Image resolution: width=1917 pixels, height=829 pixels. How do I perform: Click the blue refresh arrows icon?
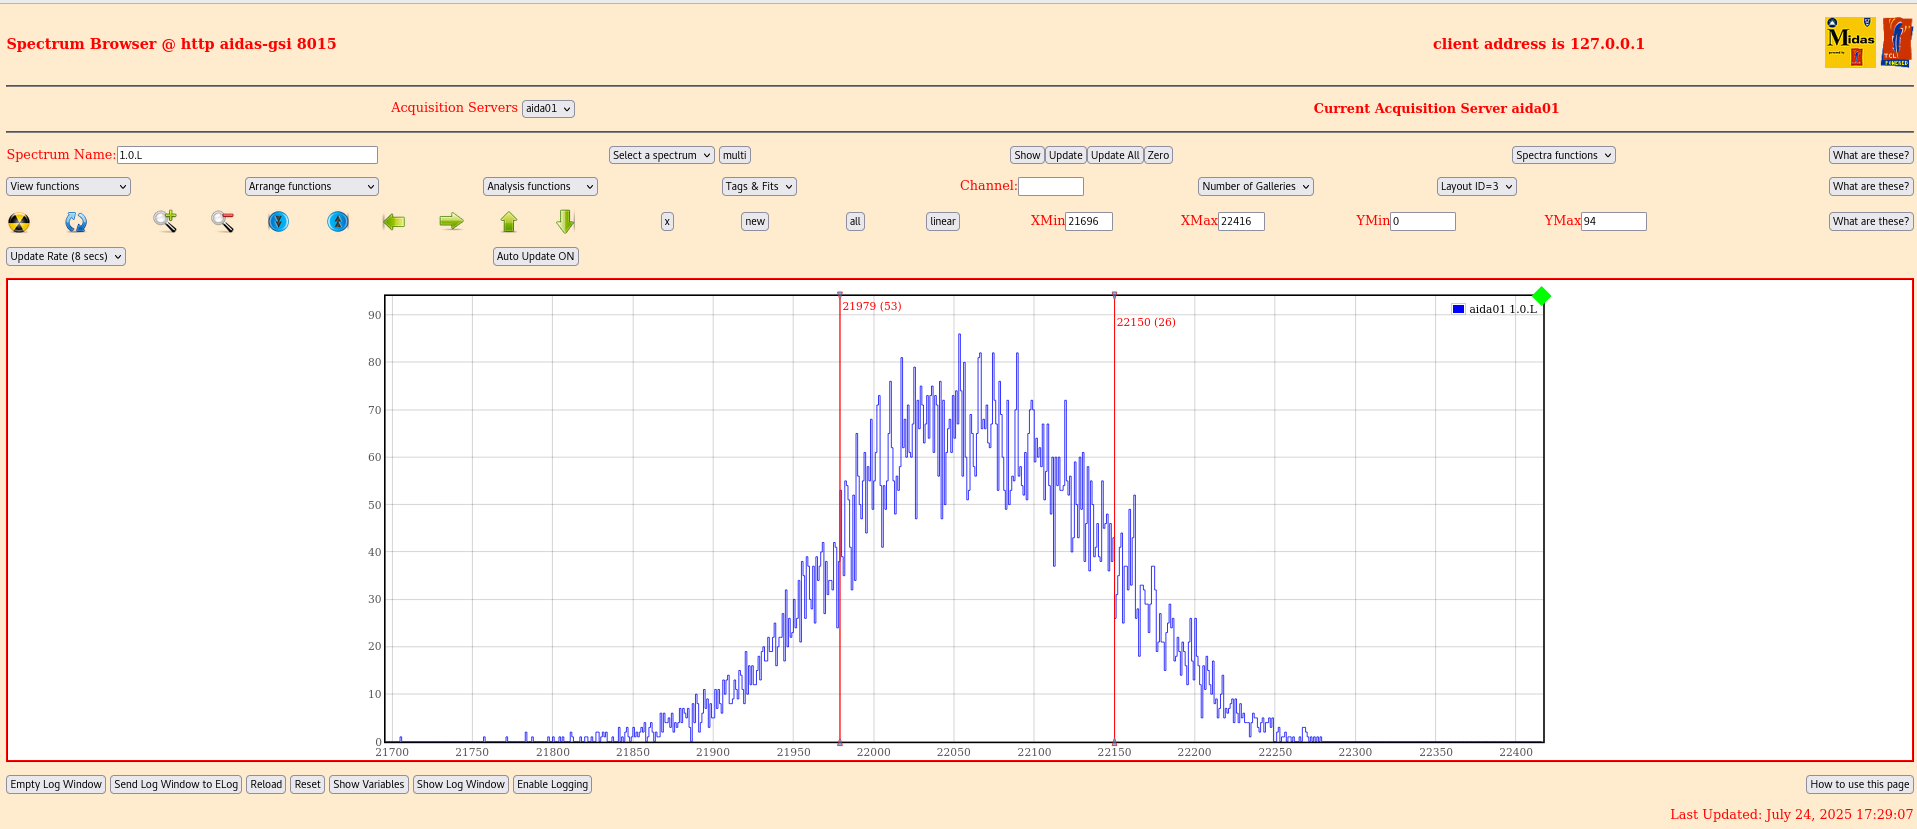[76, 222]
